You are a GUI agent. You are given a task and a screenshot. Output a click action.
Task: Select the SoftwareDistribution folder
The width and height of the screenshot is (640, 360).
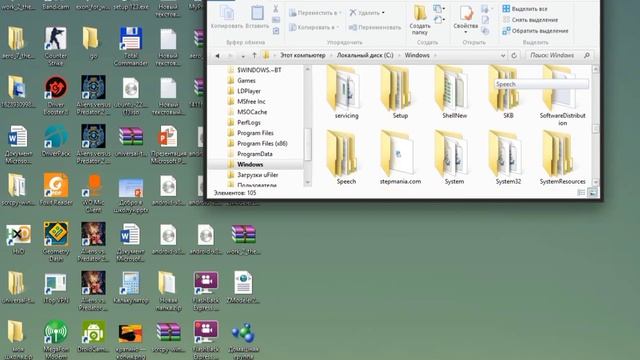point(562,96)
